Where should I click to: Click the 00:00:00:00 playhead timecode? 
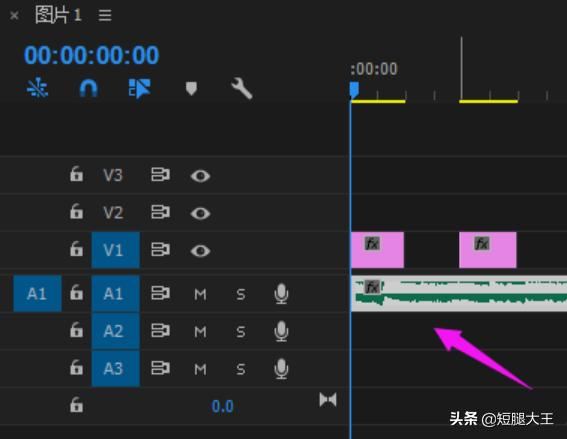(91, 55)
